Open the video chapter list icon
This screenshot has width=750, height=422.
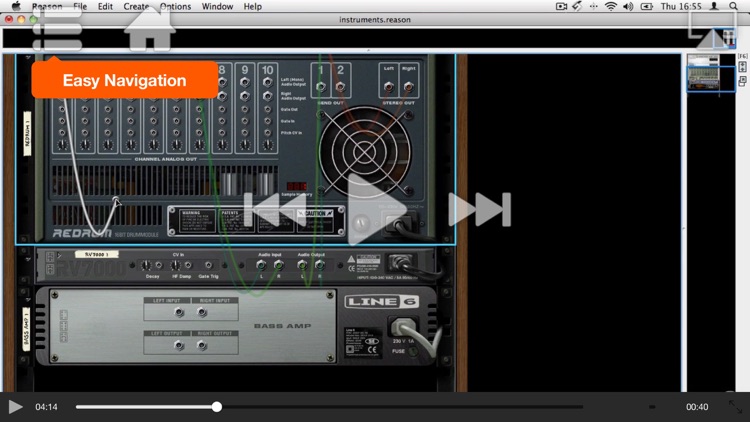pos(57,30)
